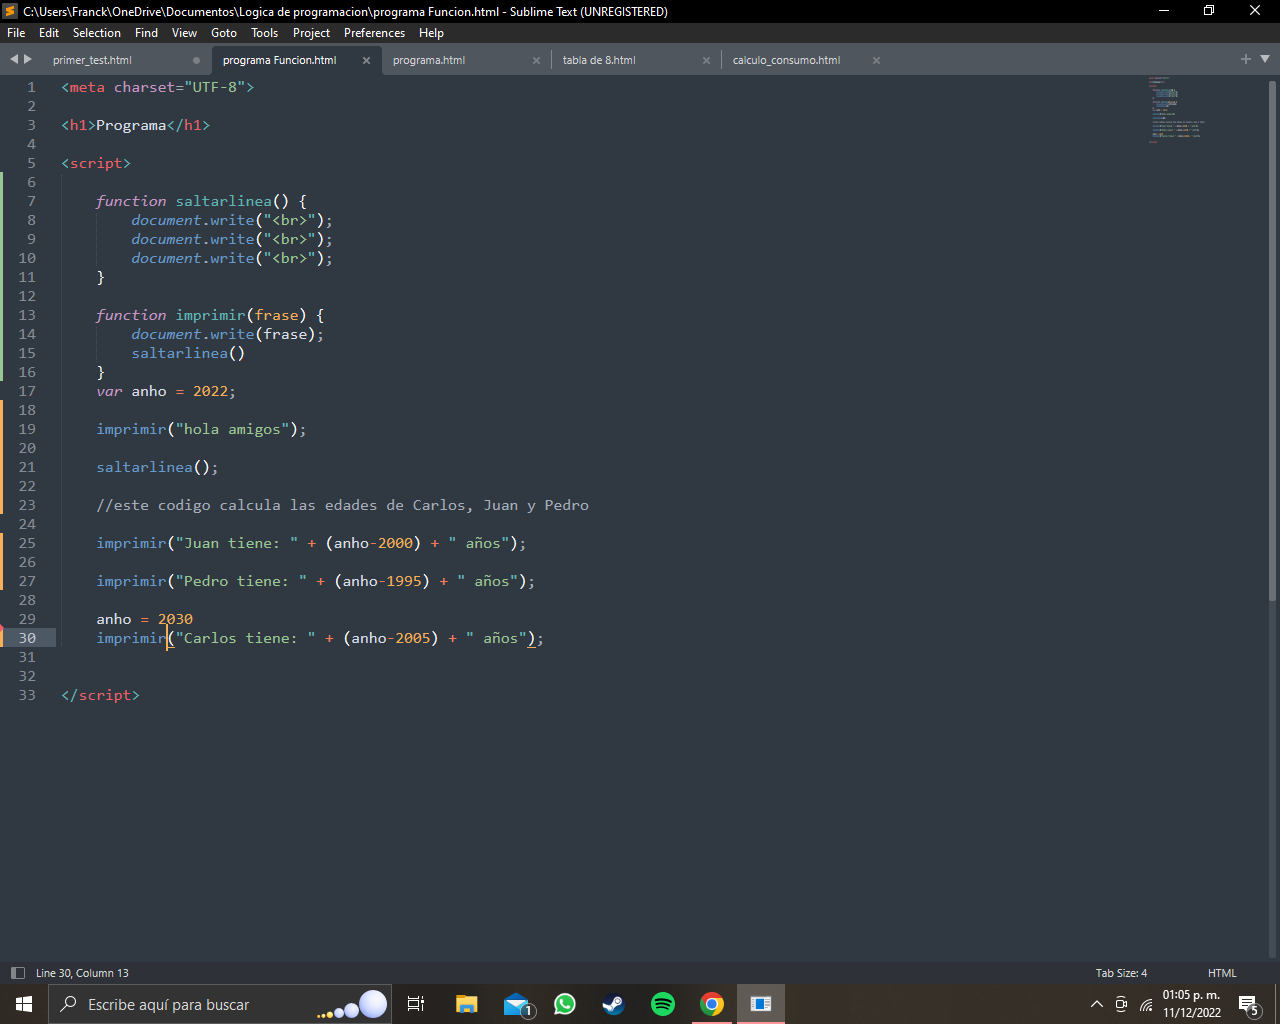Open the Meet Now tray icon

pyautogui.click(x=1121, y=1004)
